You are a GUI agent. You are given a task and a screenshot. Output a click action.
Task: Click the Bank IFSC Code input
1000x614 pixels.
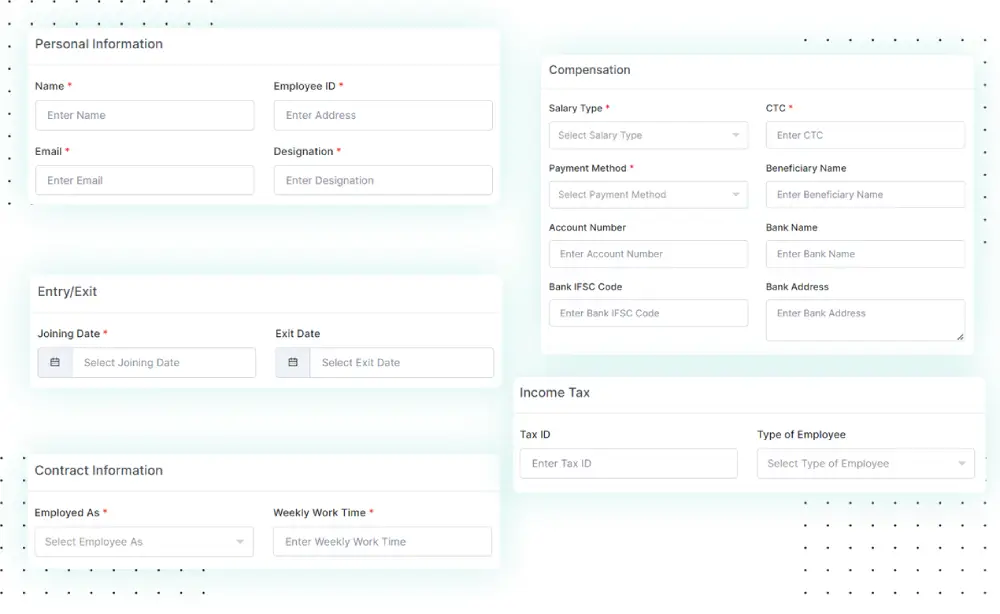click(648, 313)
